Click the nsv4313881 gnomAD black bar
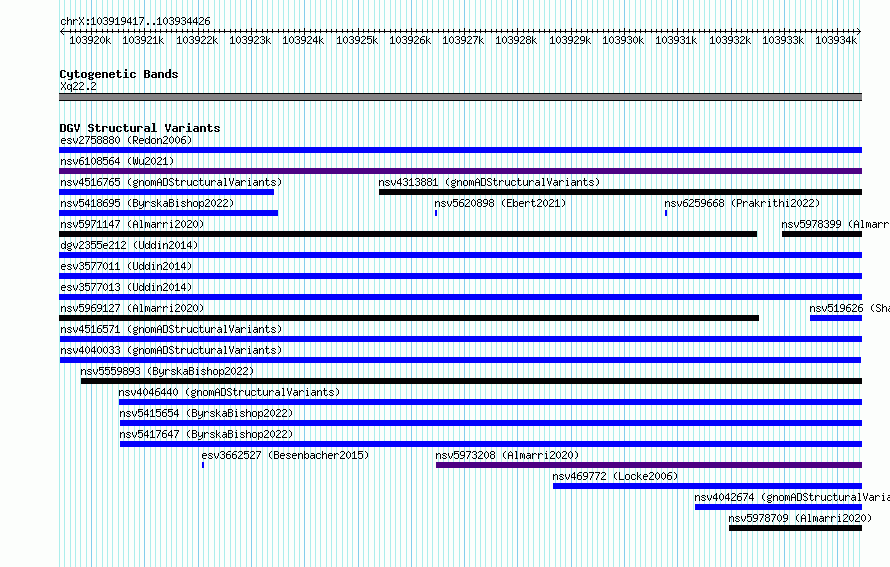890x567 pixels. 620,192
